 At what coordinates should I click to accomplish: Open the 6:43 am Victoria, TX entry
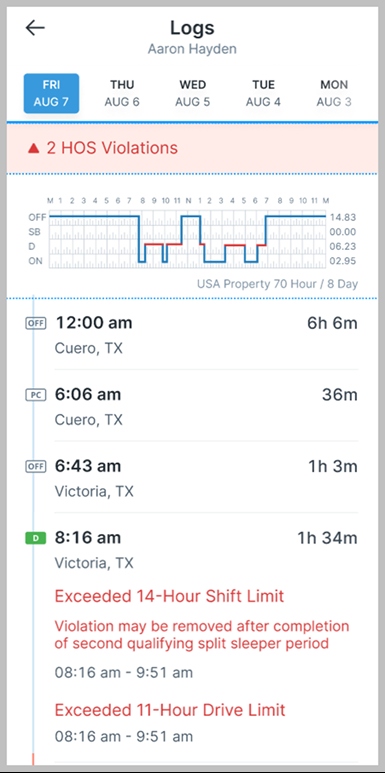[x=206, y=477]
